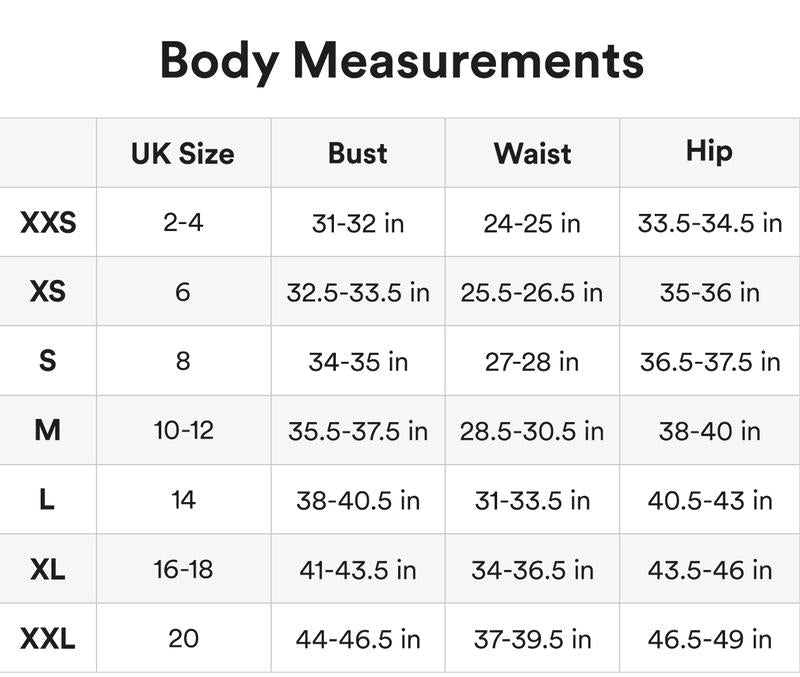Select the 38-40 in hip cell
This screenshot has width=800, height=677.
709,430
